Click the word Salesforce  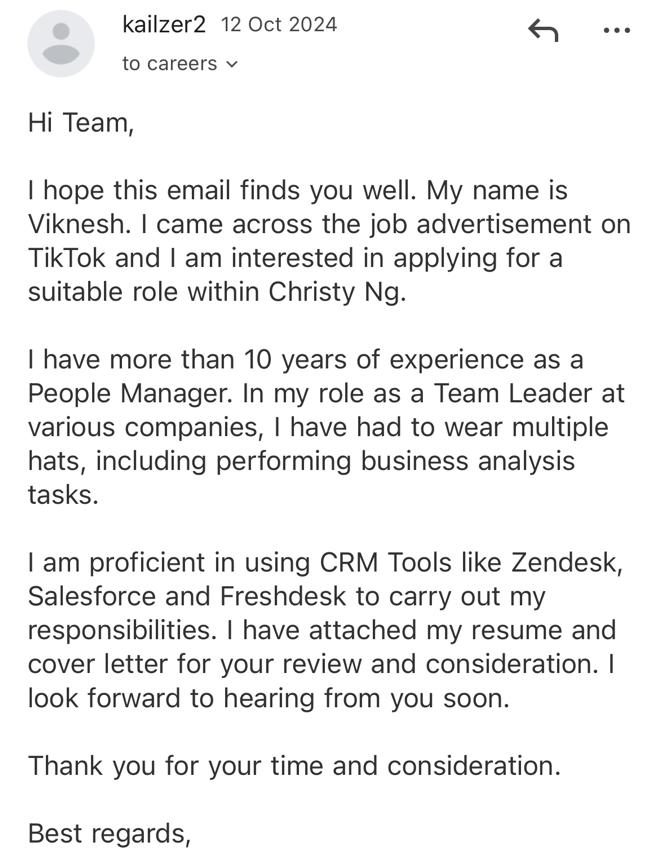pos(93,597)
